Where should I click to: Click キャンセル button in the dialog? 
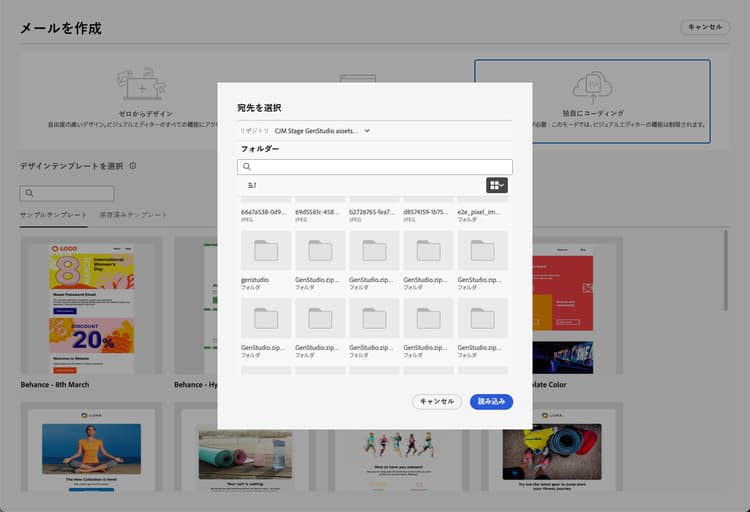pyautogui.click(x=437, y=401)
